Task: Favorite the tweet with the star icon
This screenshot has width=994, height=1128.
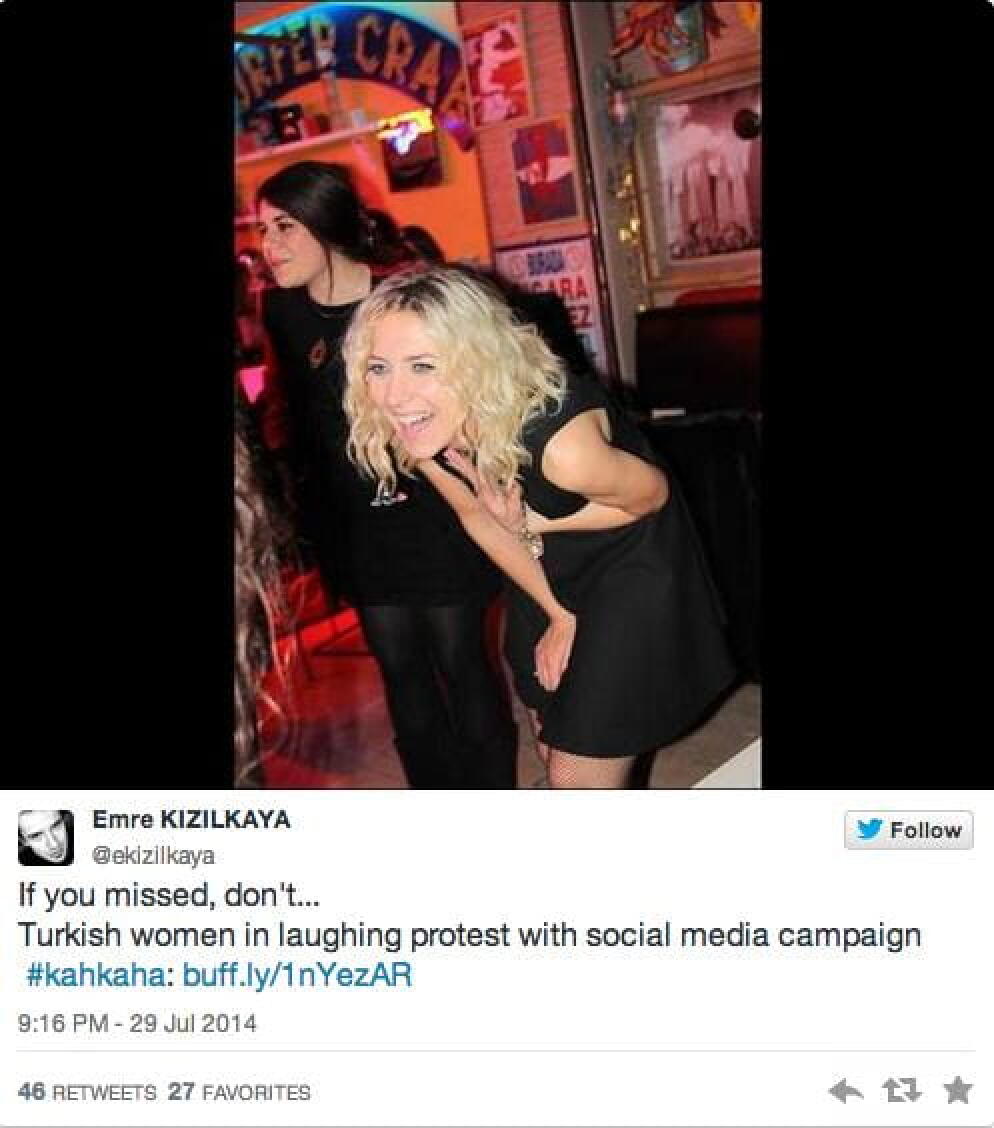Action: [957, 1090]
